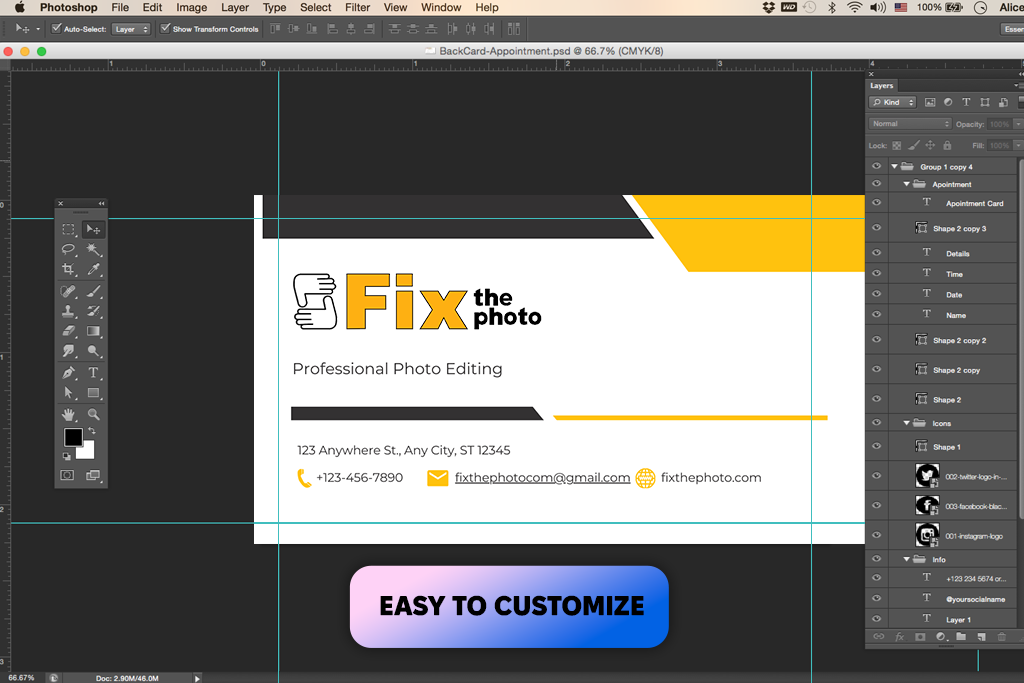Toggle the Auto-Select checkbox
This screenshot has width=1024, height=683.
[56, 29]
